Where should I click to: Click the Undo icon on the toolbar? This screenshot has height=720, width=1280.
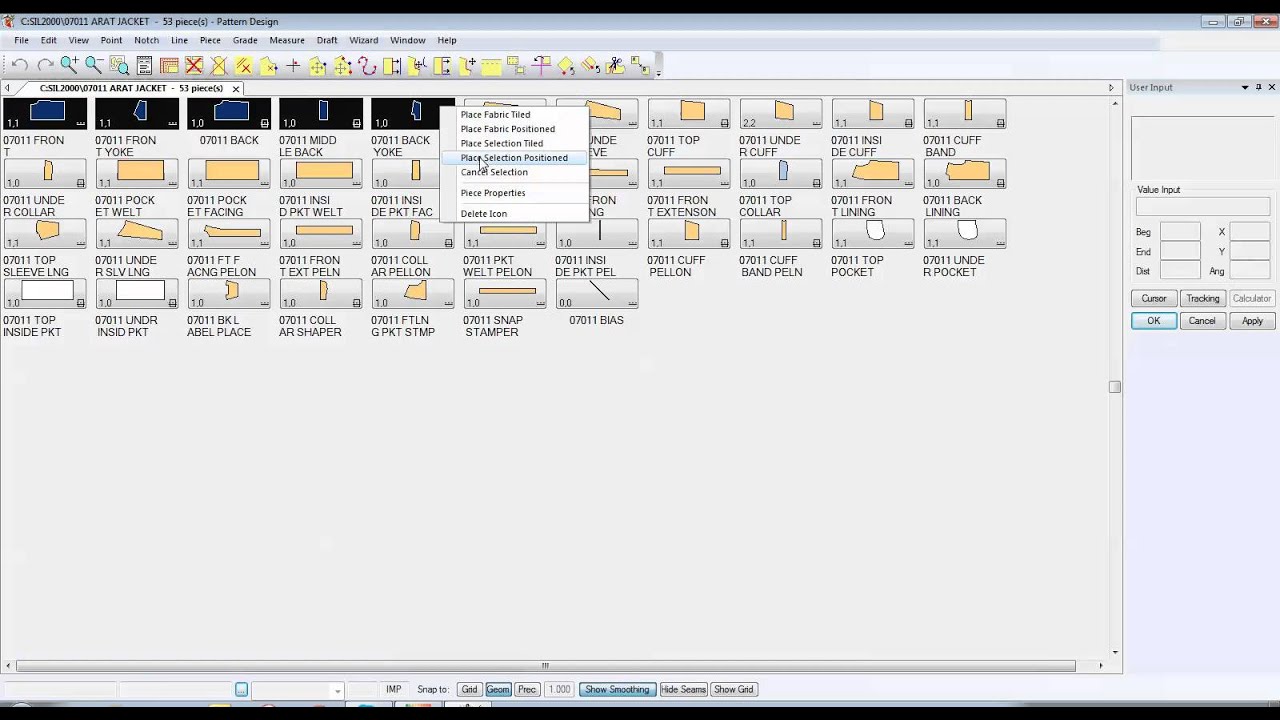pos(20,64)
